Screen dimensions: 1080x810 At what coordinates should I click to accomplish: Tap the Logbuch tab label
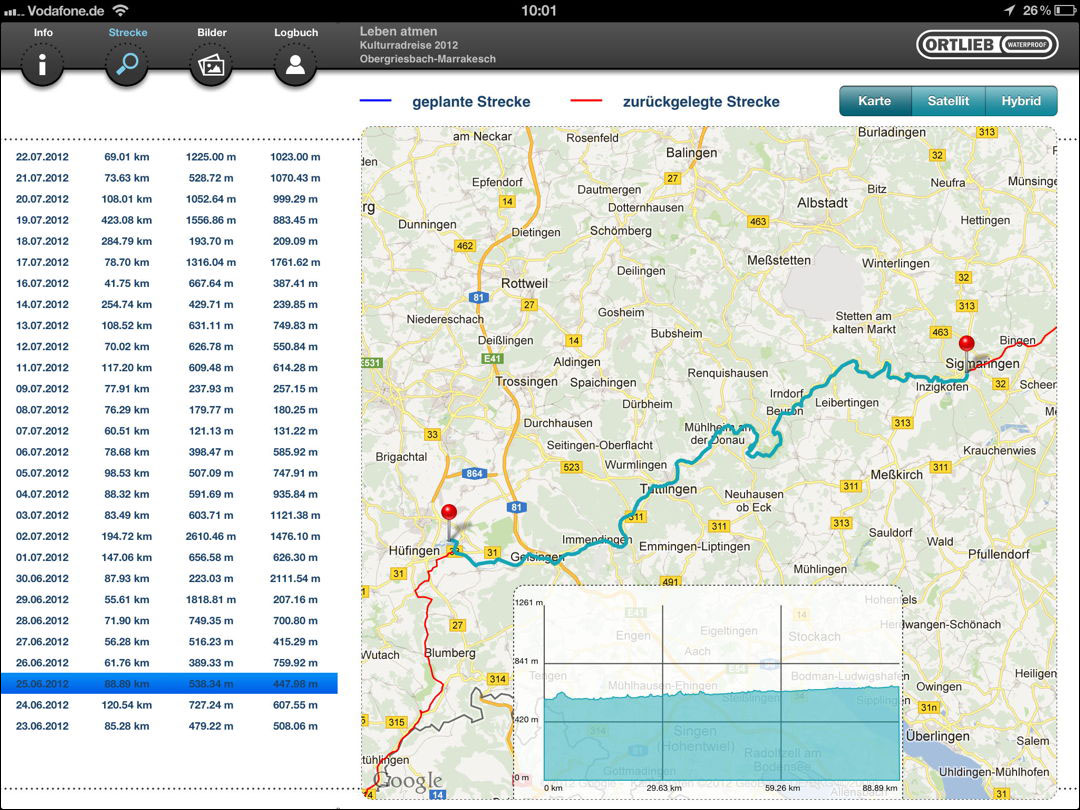click(296, 32)
